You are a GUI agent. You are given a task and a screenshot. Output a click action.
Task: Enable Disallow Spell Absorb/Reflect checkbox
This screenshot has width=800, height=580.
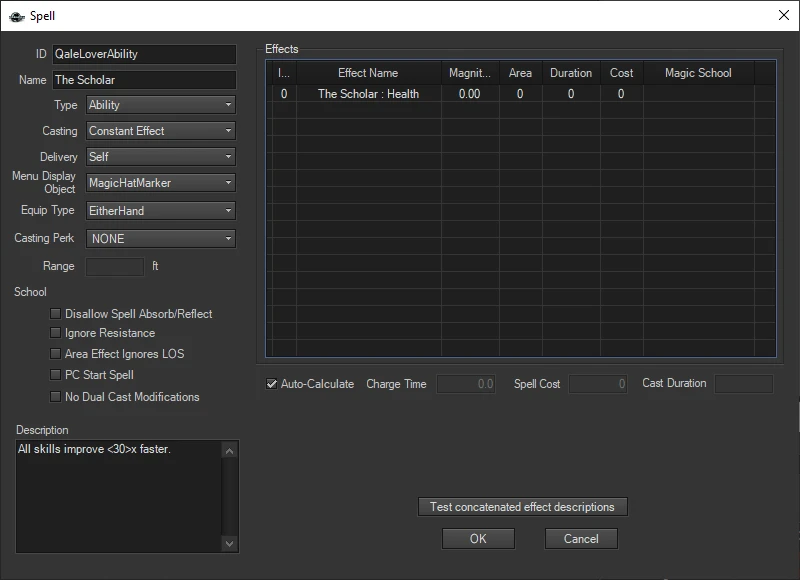(55, 313)
